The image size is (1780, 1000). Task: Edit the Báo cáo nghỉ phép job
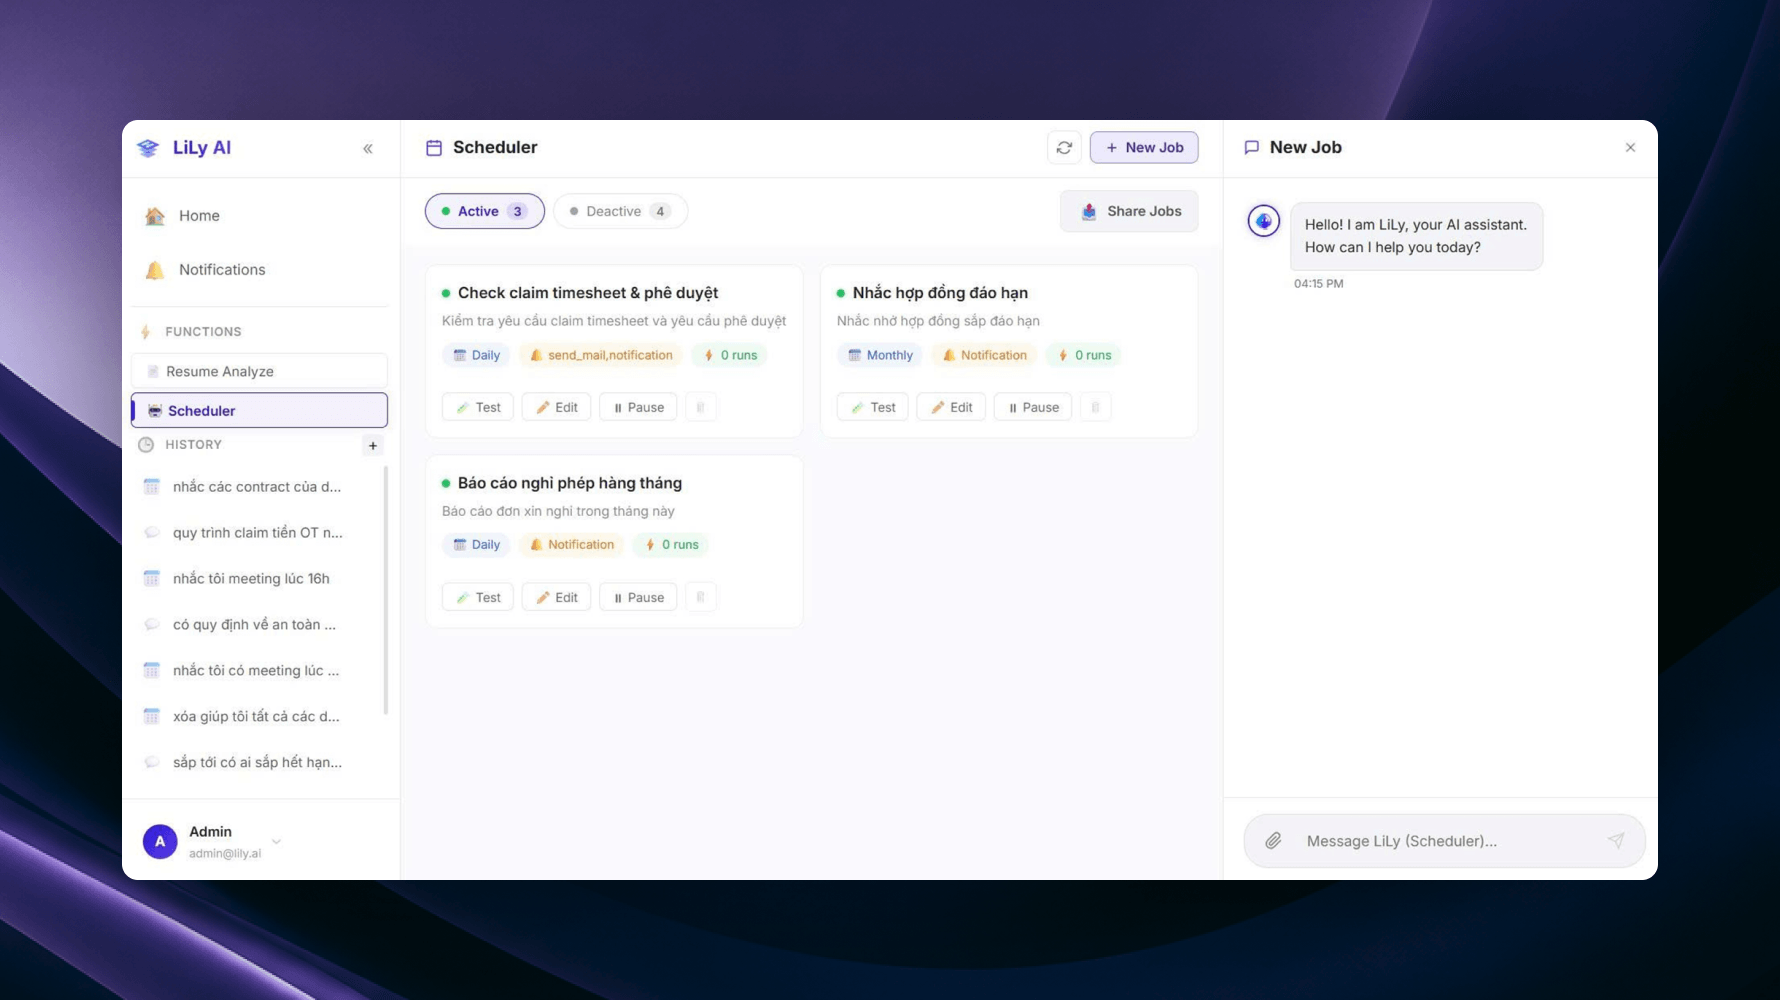[557, 597]
